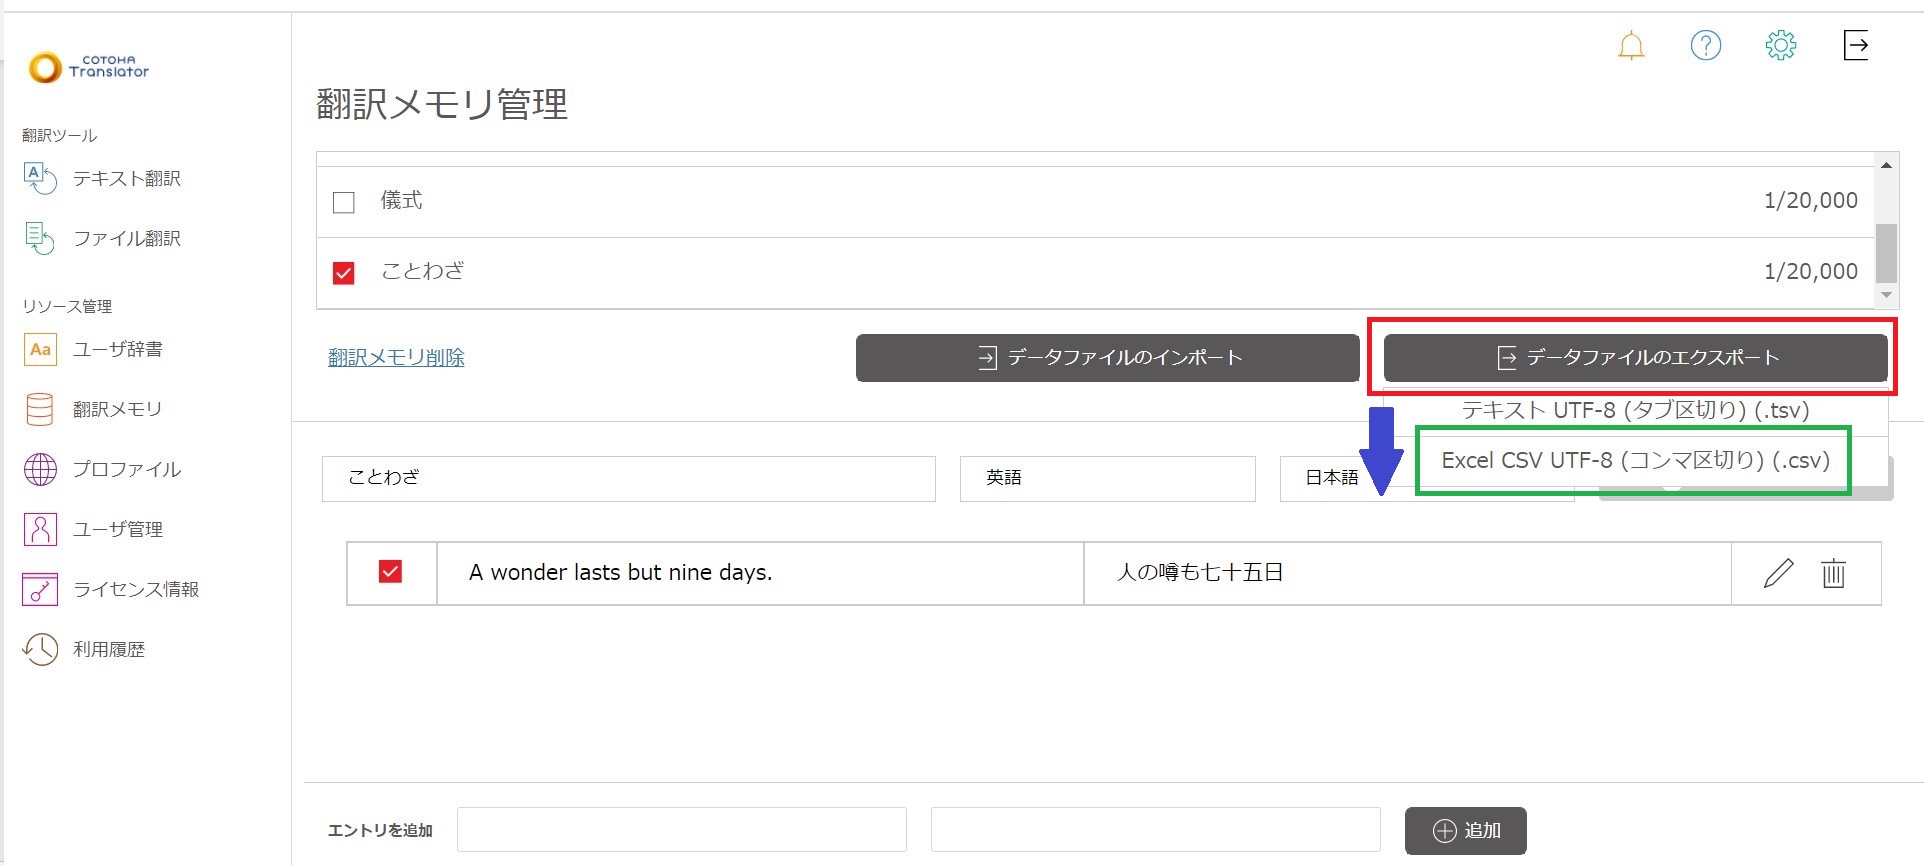Edit entry with pencil icon
The width and height of the screenshot is (1924, 865).
(x=1778, y=573)
